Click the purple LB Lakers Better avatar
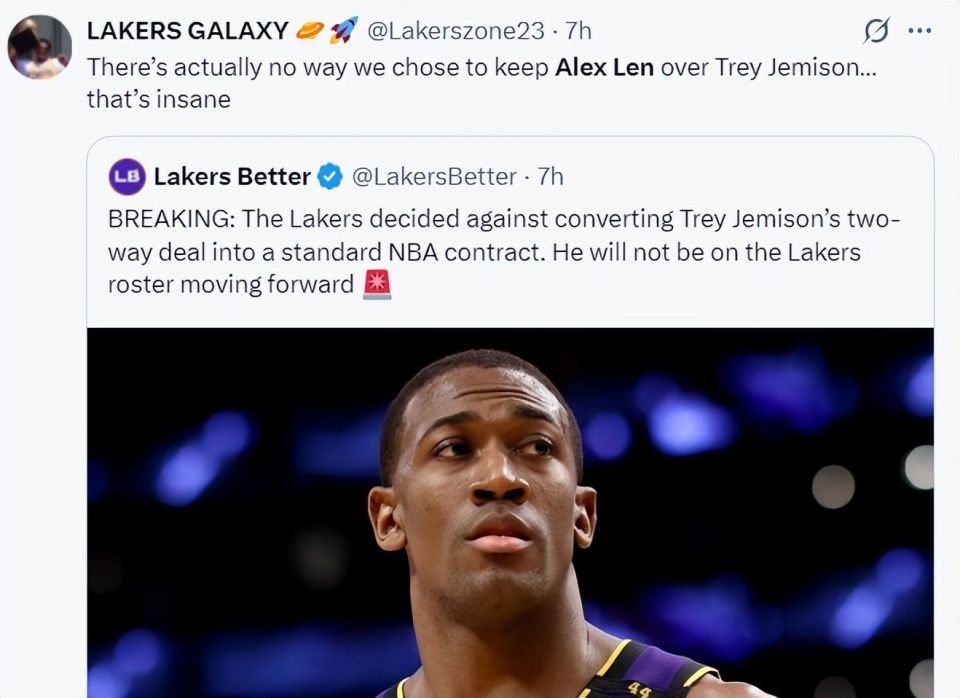 (x=127, y=177)
